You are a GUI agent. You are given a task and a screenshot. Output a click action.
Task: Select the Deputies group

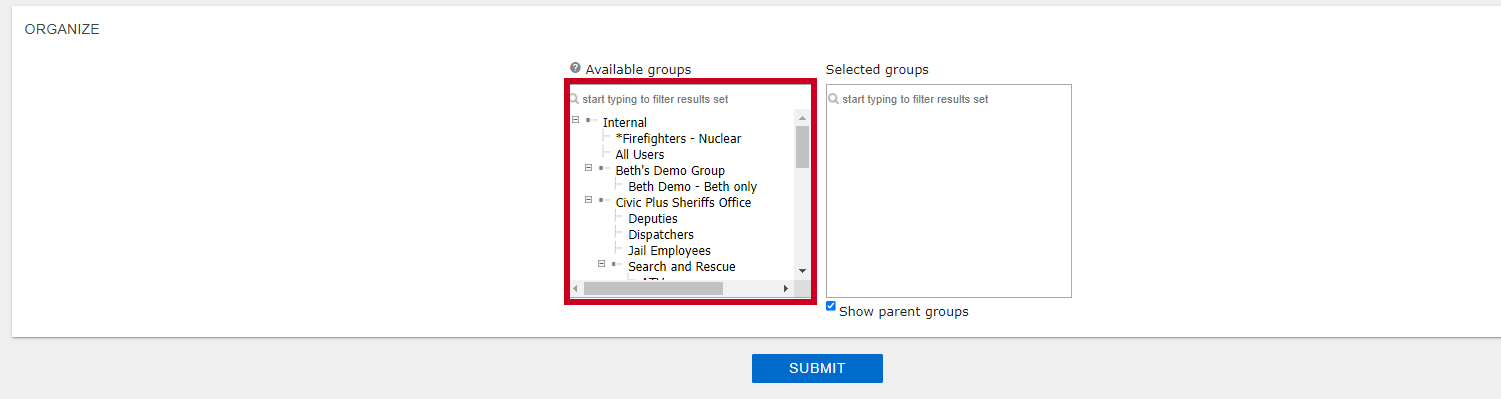[653, 219]
